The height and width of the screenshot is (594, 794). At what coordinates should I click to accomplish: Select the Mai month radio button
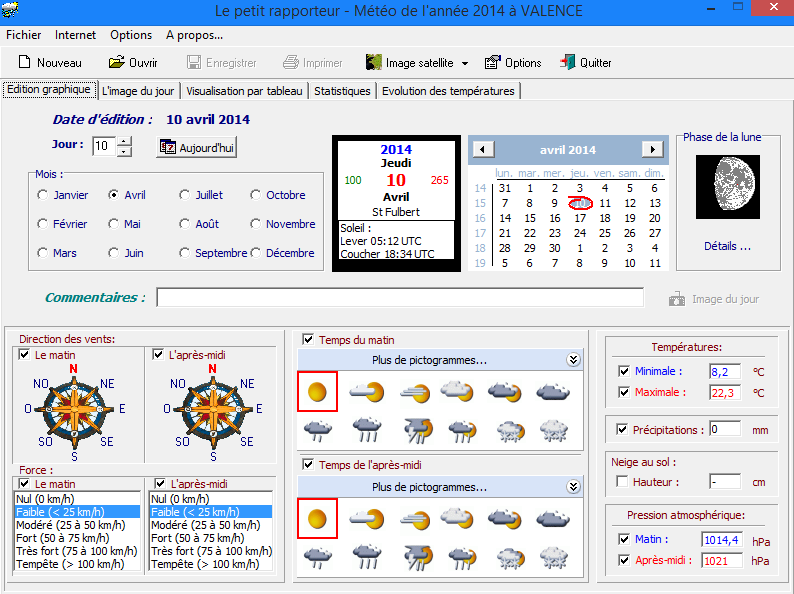click(x=113, y=224)
